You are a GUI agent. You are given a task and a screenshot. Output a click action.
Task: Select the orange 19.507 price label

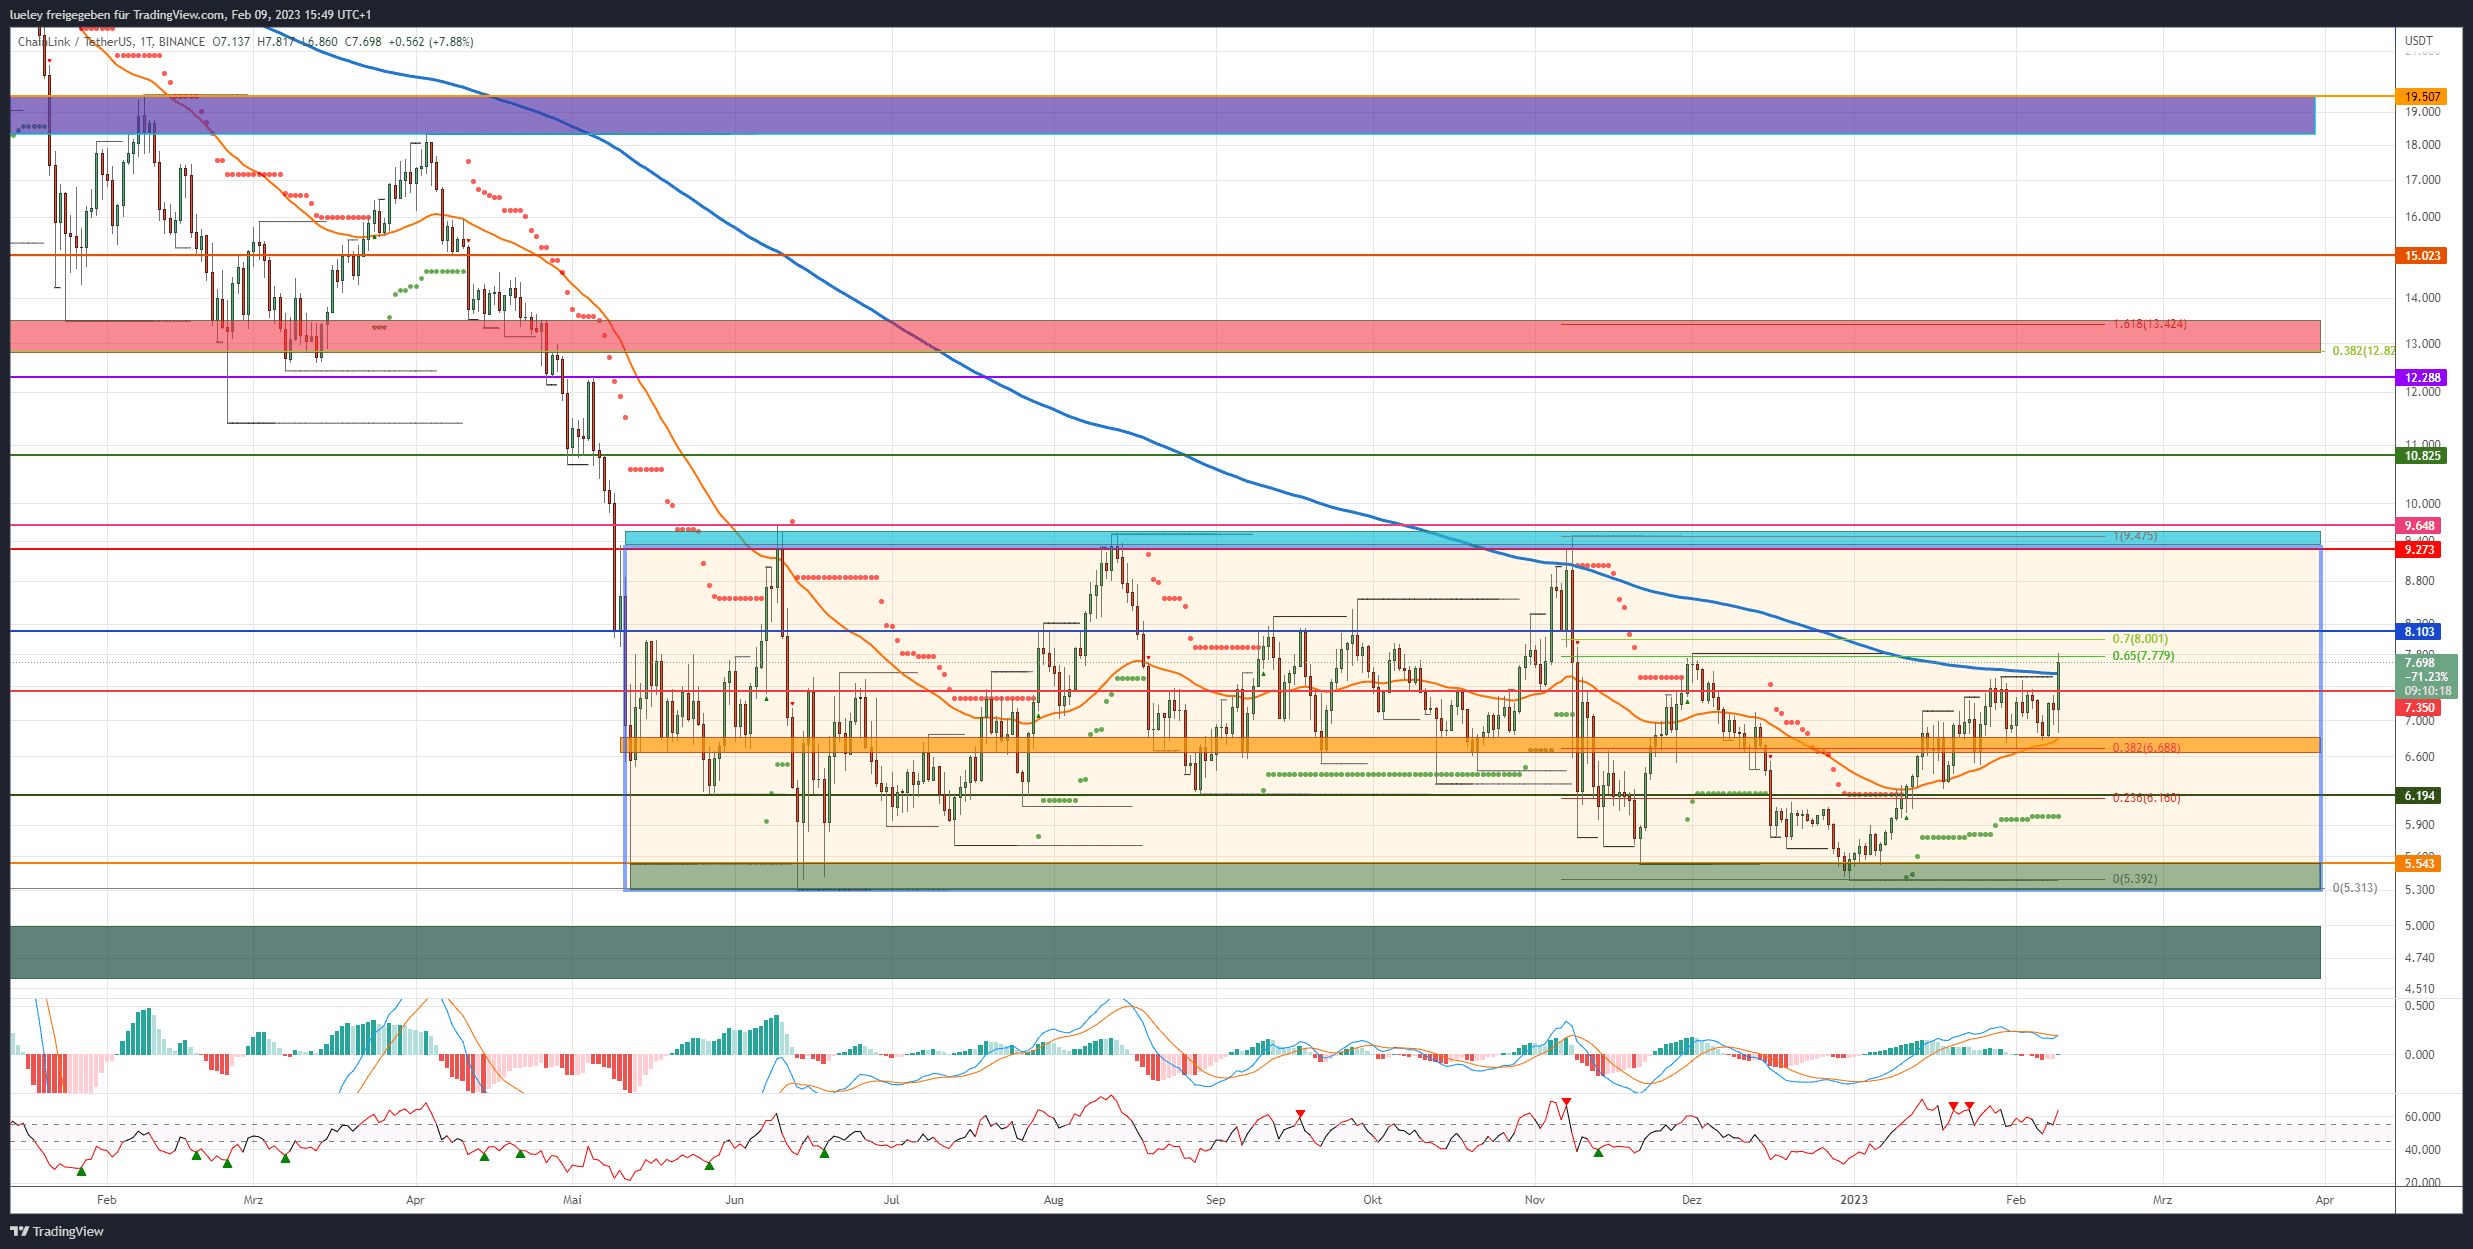click(x=2422, y=97)
